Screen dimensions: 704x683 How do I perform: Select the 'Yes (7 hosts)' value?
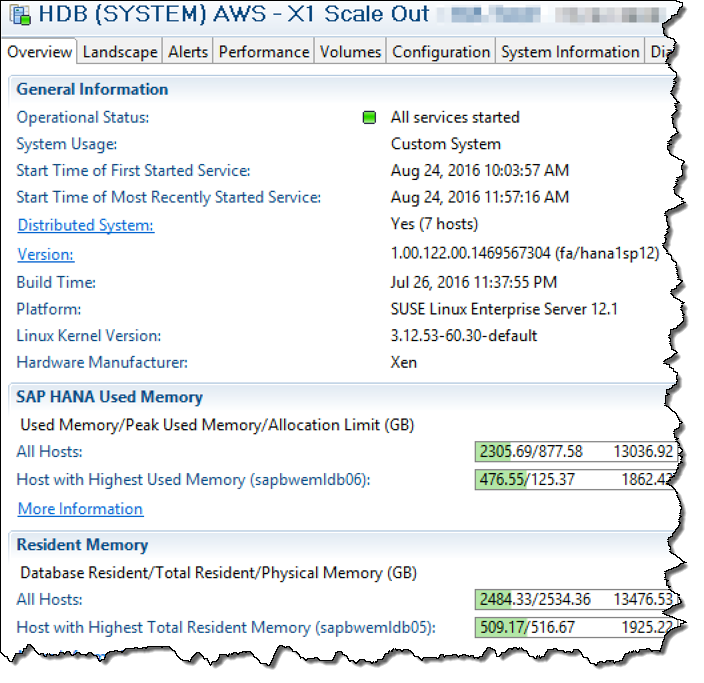click(x=434, y=224)
